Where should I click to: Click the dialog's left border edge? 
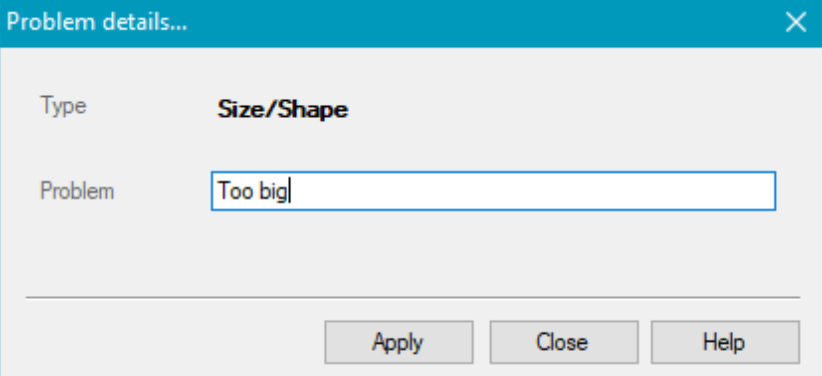1,210
